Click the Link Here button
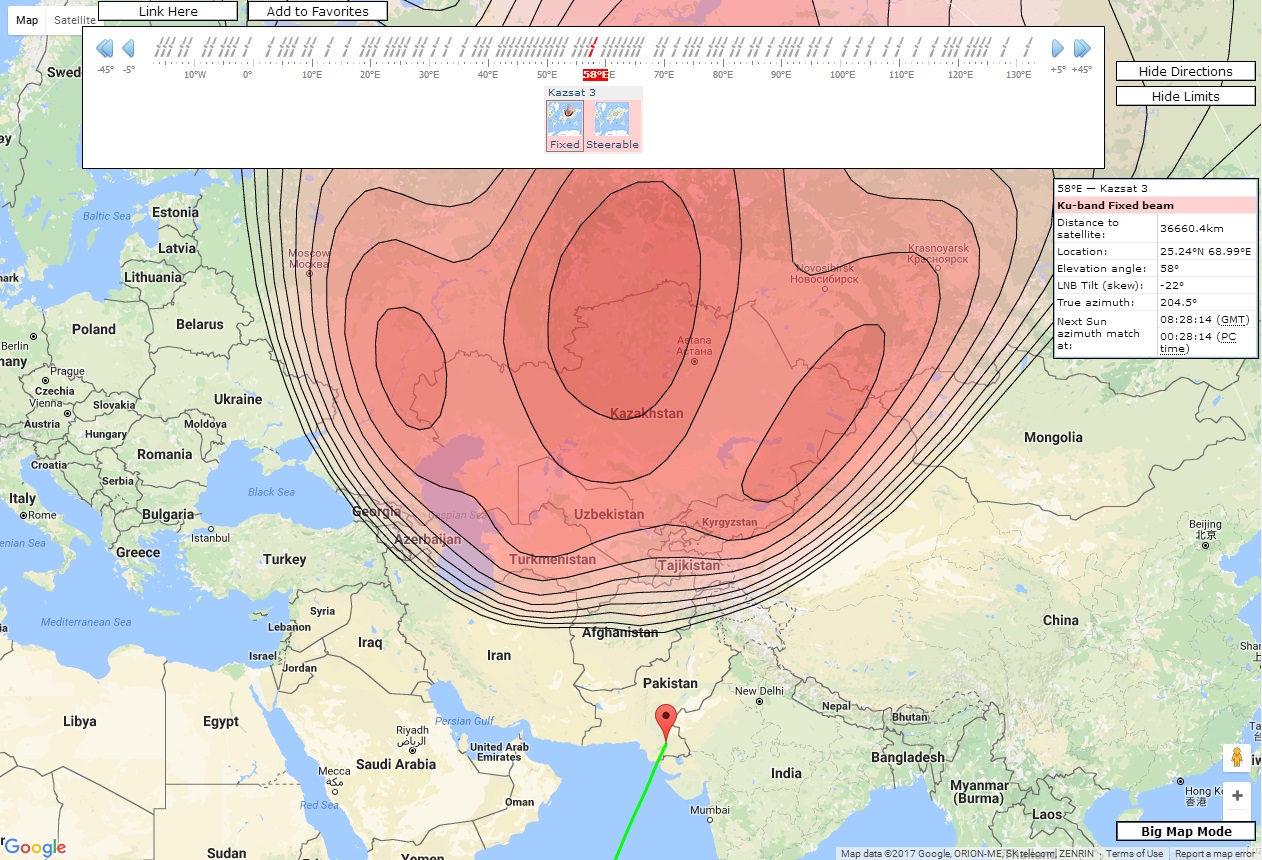 point(168,11)
